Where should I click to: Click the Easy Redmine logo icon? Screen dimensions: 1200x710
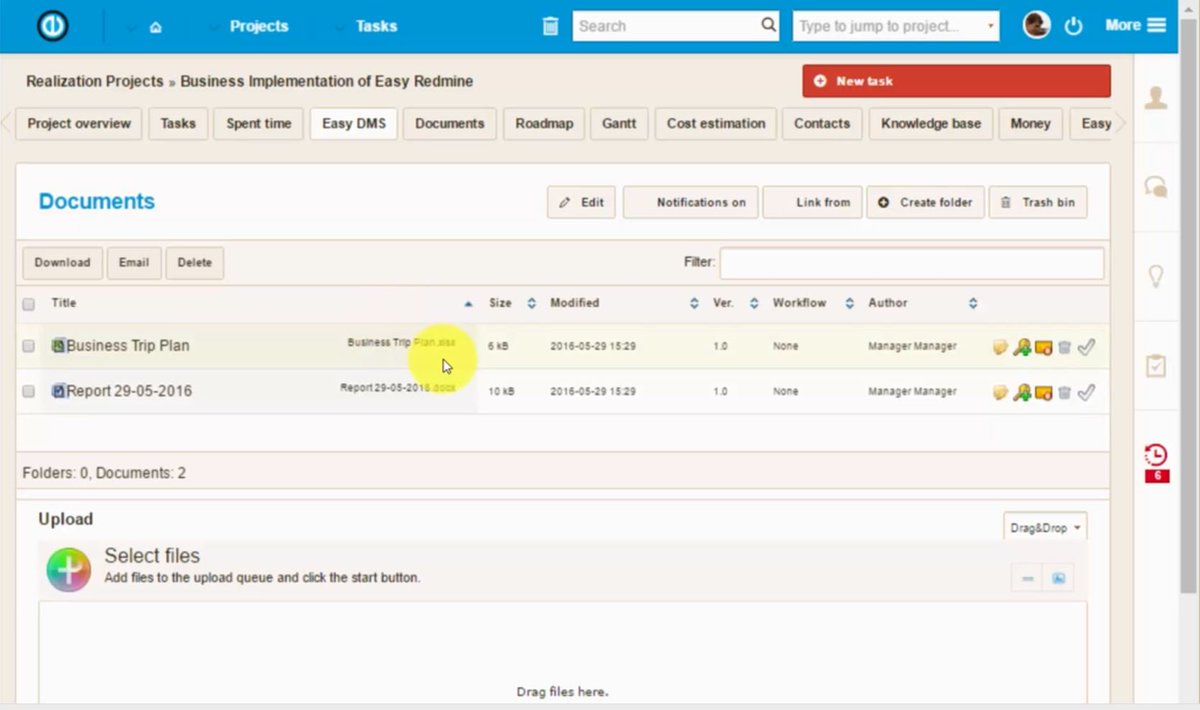(x=52, y=26)
